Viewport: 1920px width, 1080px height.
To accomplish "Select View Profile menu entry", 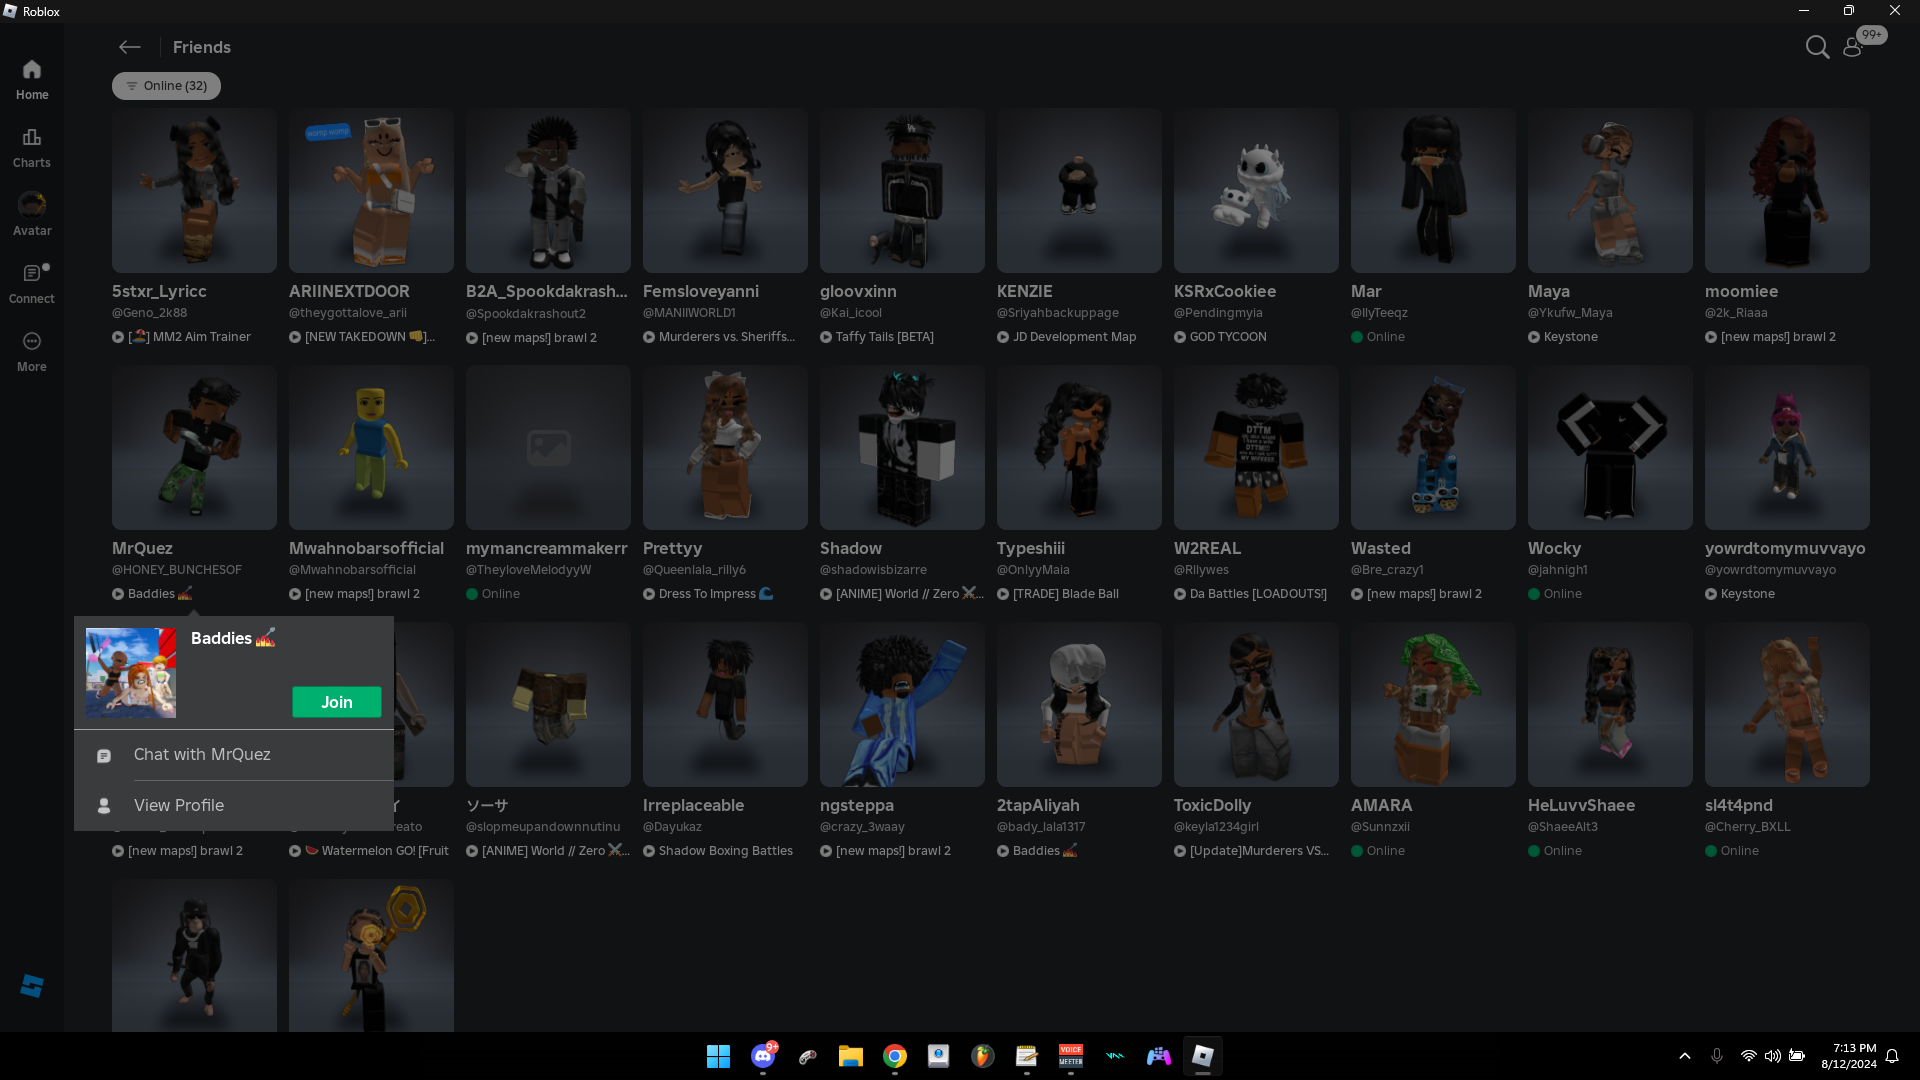I will (x=179, y=806).
